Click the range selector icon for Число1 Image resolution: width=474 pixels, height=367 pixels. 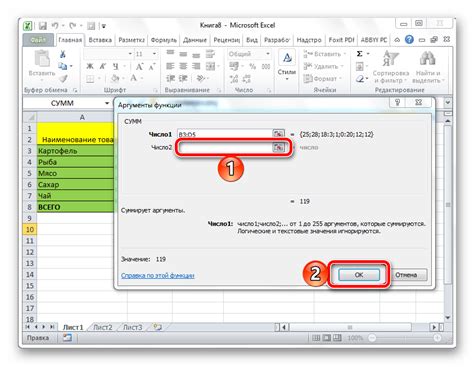coord(278,134)
